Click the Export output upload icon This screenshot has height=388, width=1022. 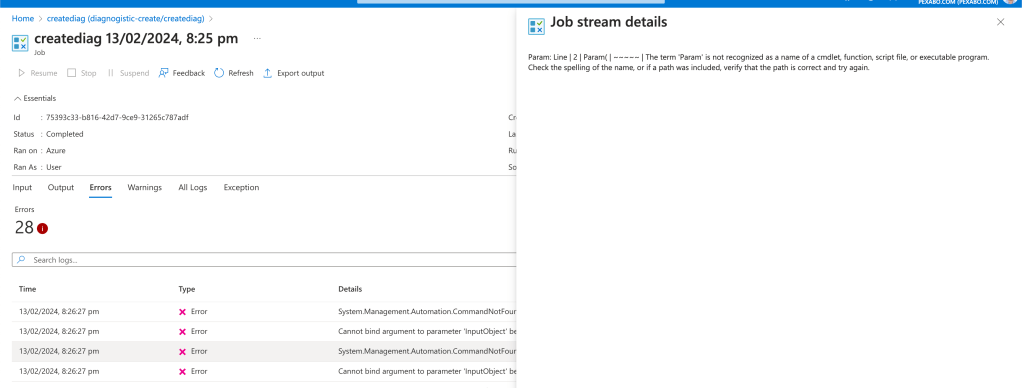tap(267, 73)
